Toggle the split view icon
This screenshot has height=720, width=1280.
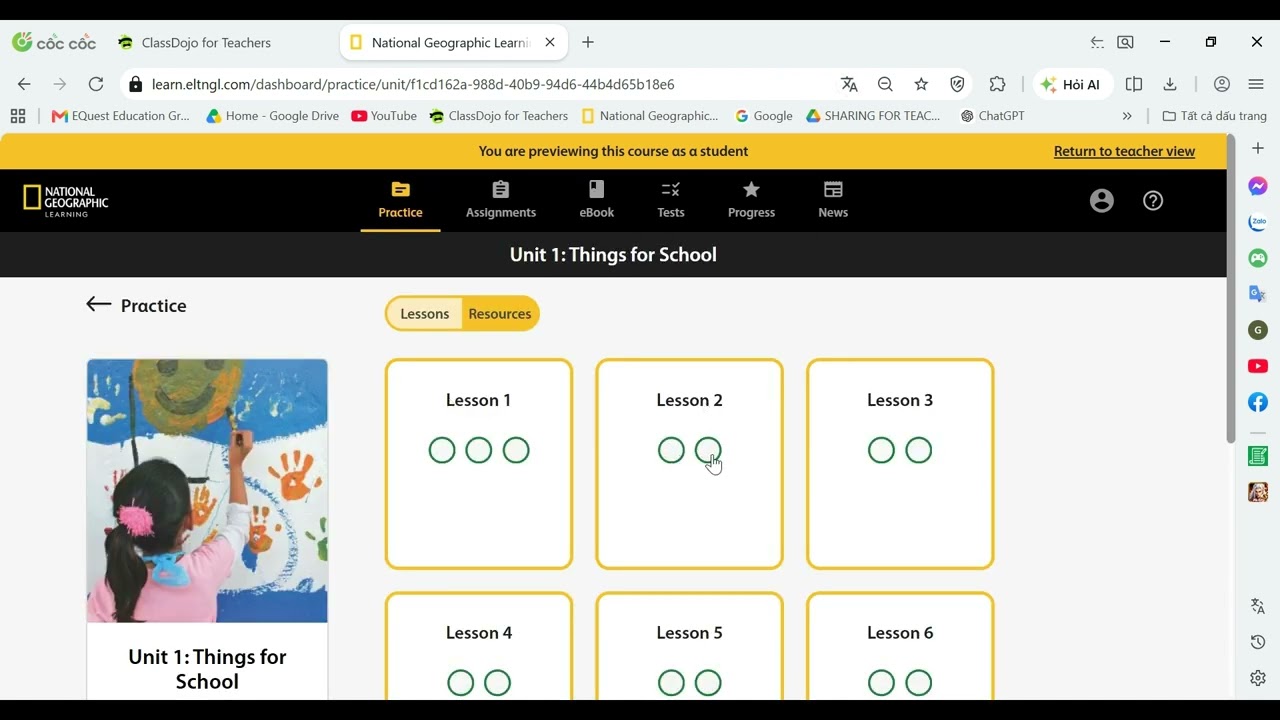[1134, 84]
